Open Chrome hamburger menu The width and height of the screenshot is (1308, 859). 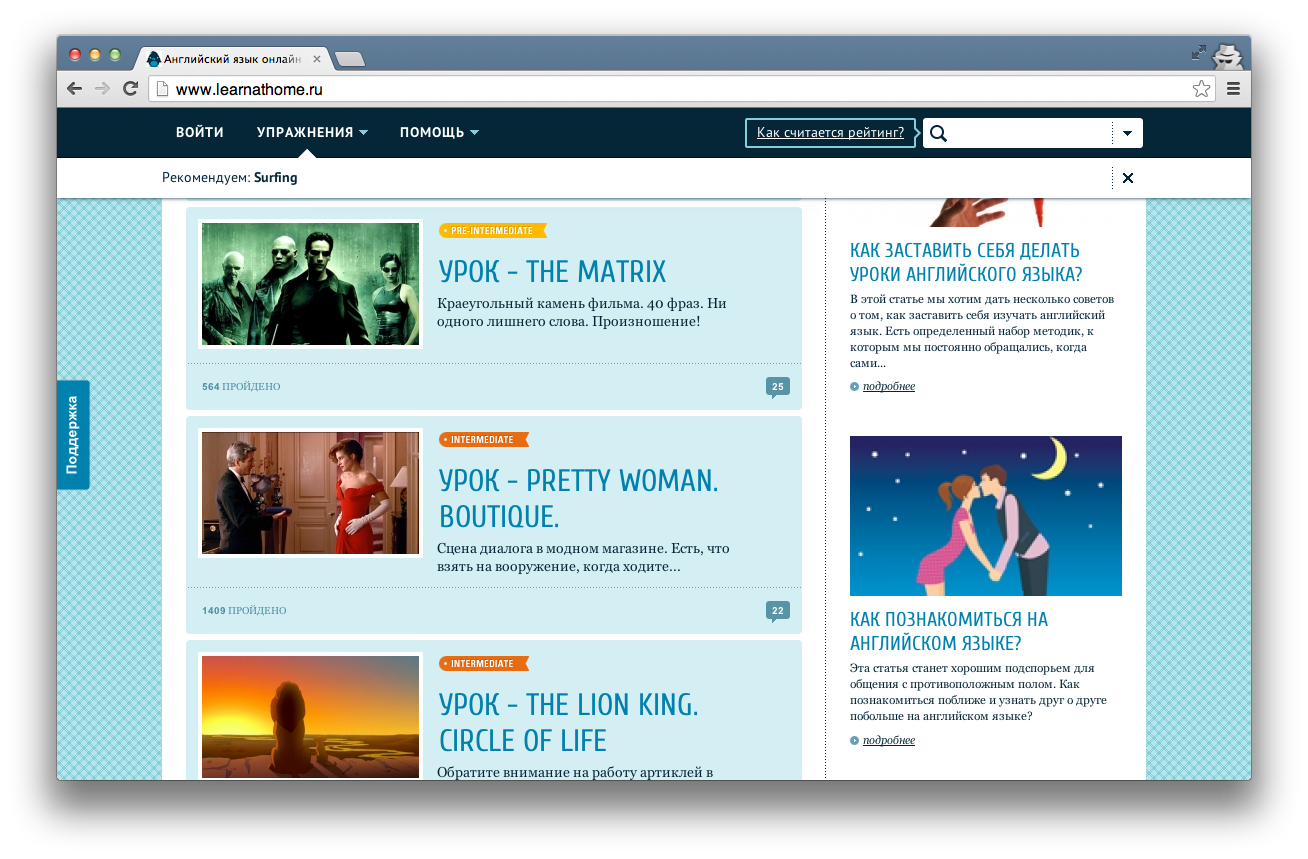[x=1233, y=89]
